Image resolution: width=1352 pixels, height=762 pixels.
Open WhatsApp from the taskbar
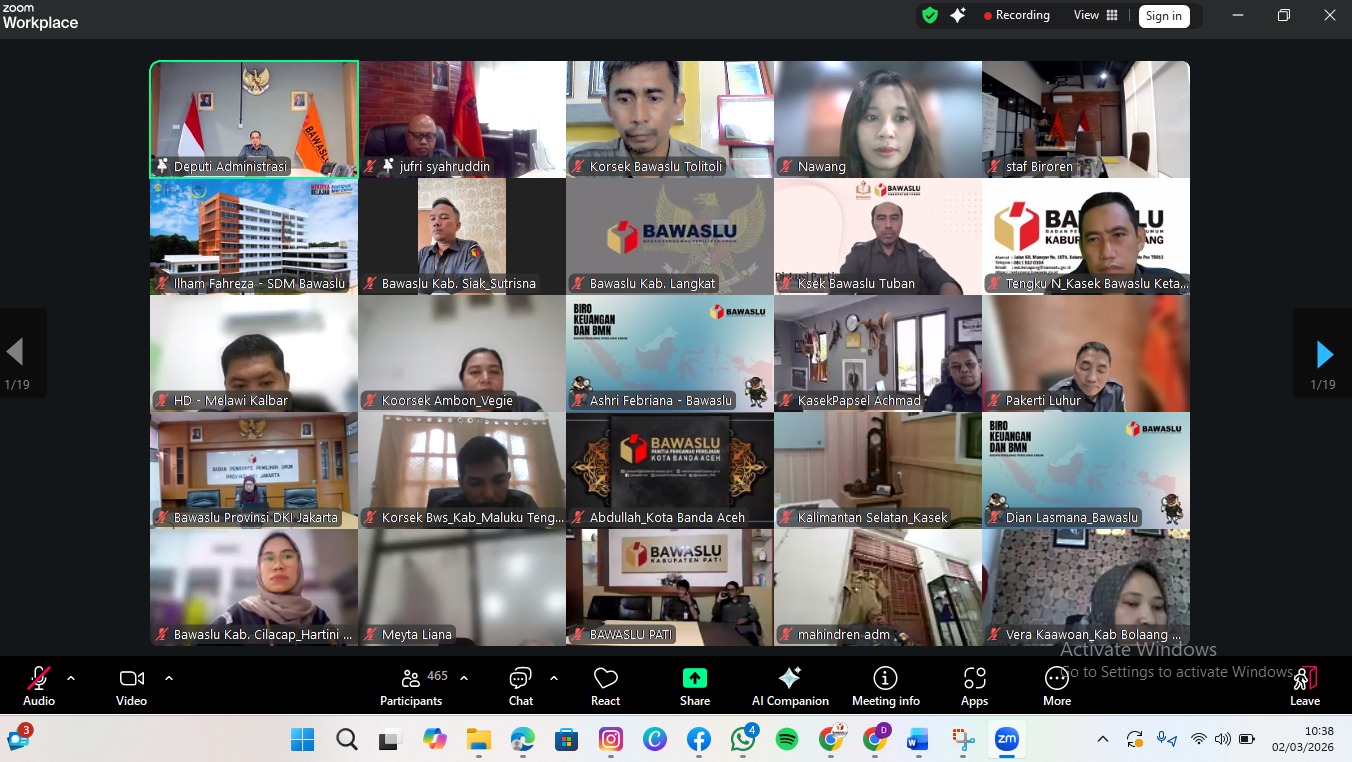pos(743,740)
